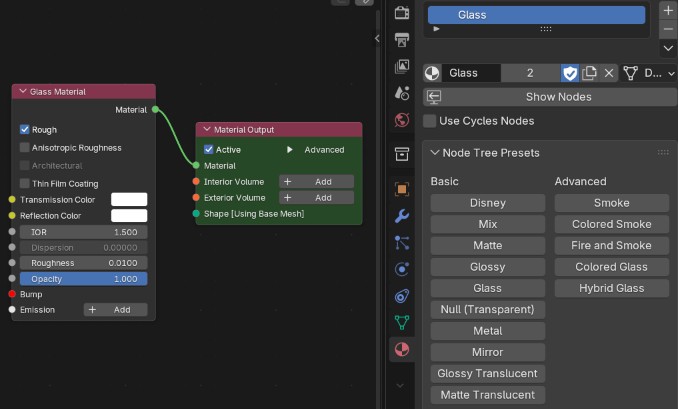
Task: Expand the material list filter triangle
Action: [436, 29]
